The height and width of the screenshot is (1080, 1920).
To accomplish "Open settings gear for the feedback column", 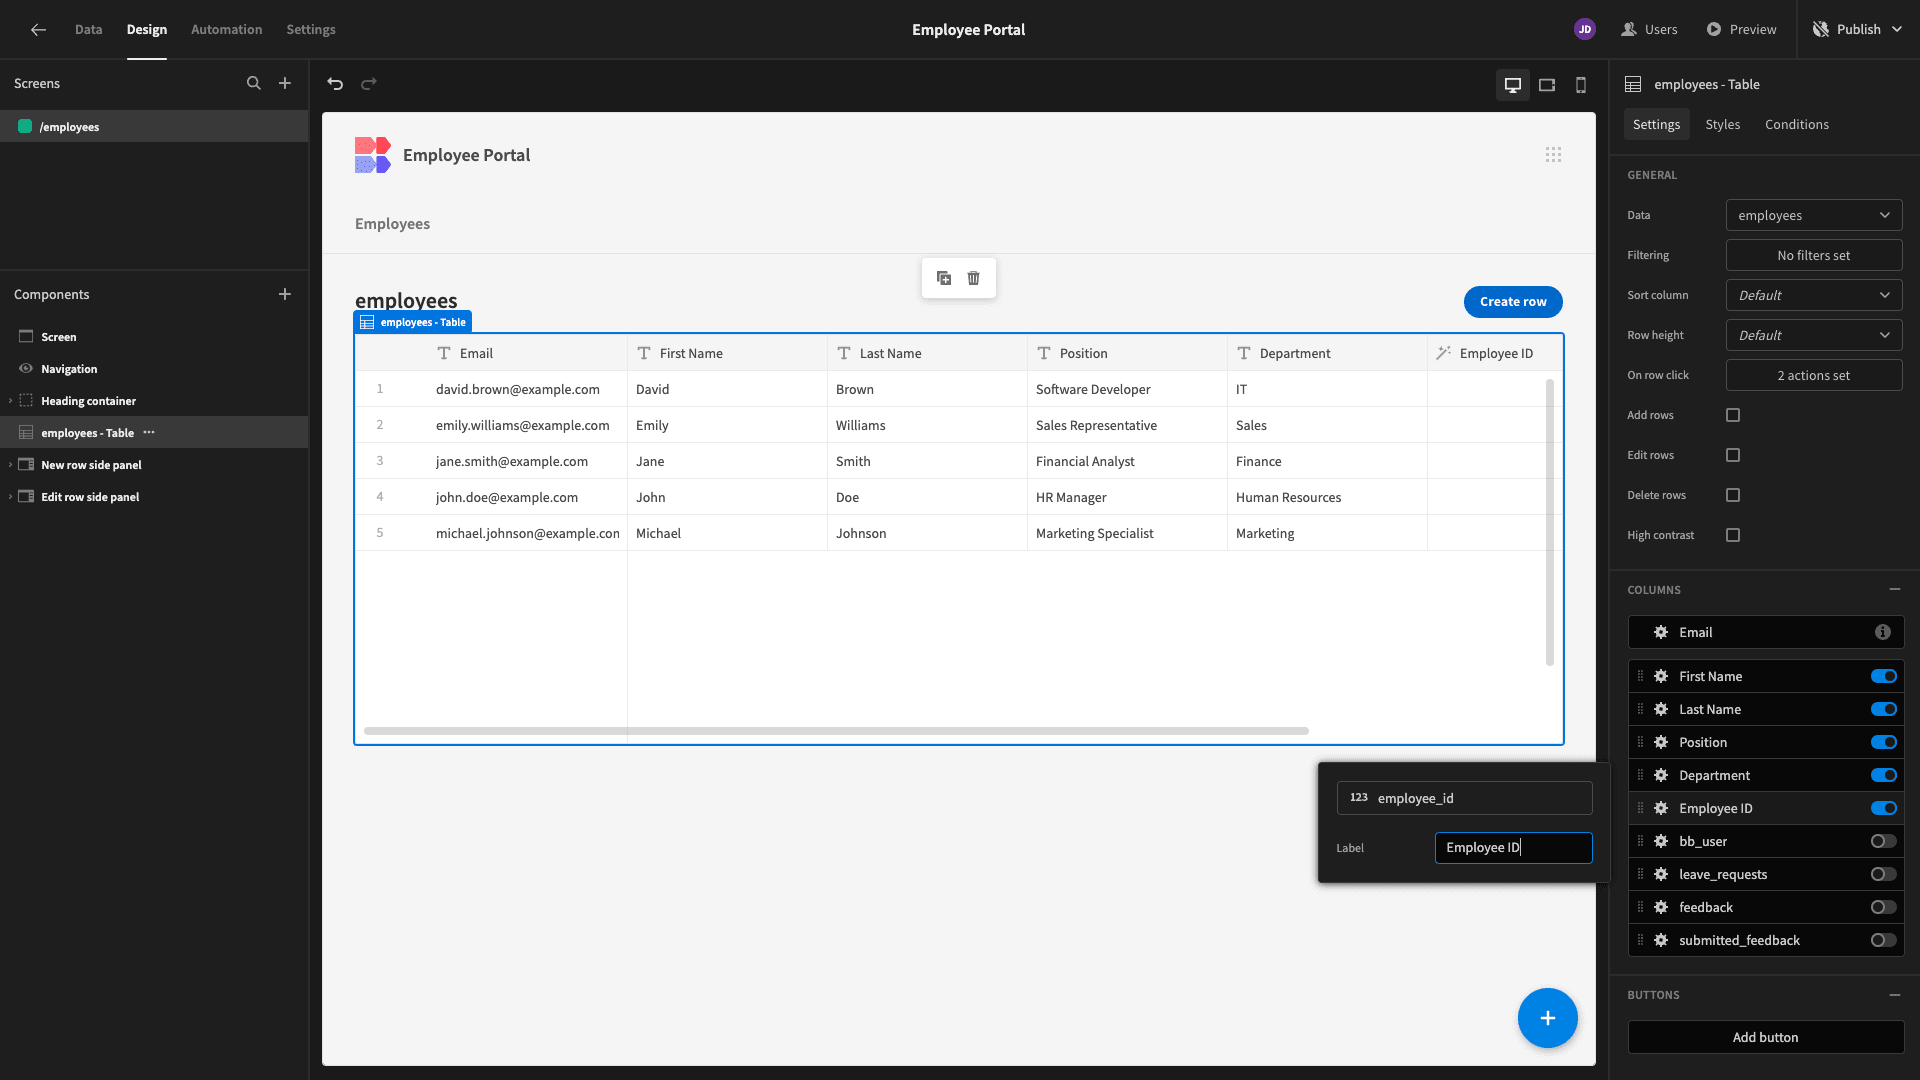I will coord(1661,908).
